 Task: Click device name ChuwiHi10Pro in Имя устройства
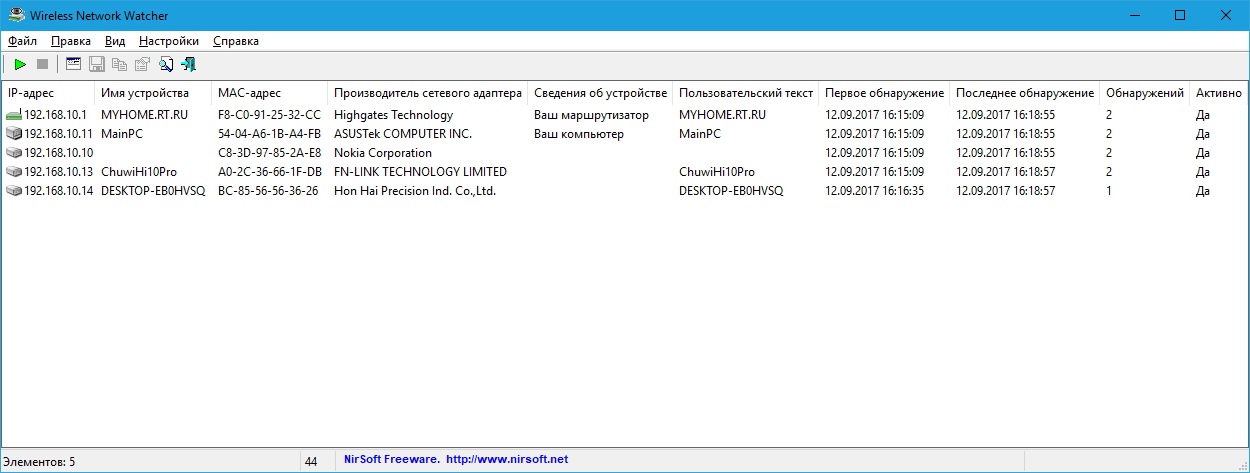[x=139, y=172]
